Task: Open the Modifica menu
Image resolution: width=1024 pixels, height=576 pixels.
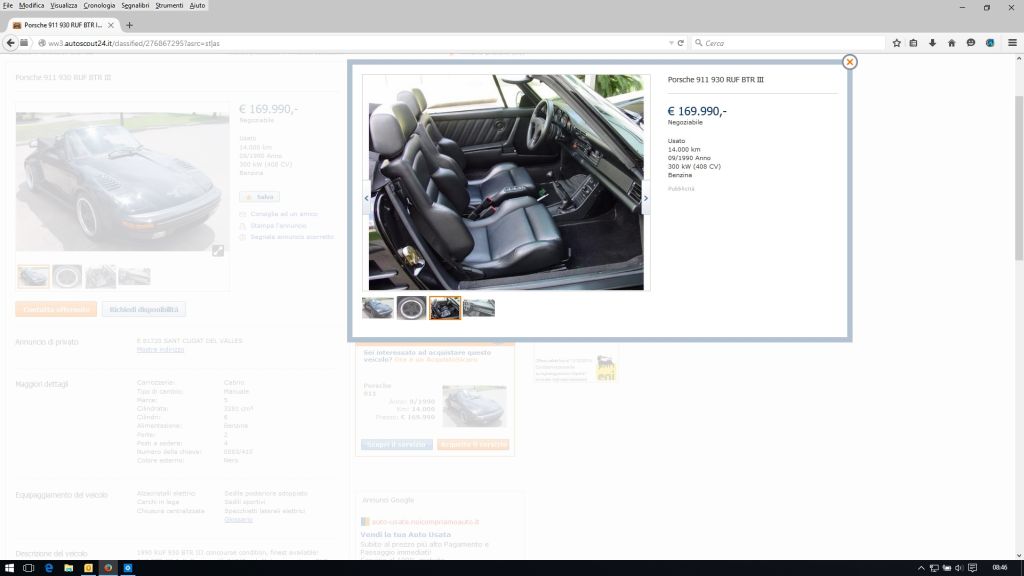Action: [31, 5]
